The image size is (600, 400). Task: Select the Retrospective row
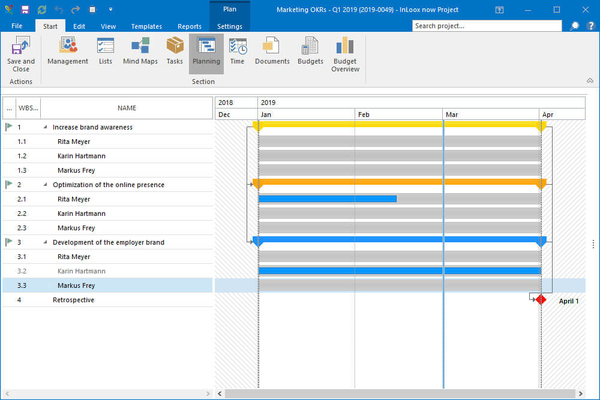pos(108,300)
